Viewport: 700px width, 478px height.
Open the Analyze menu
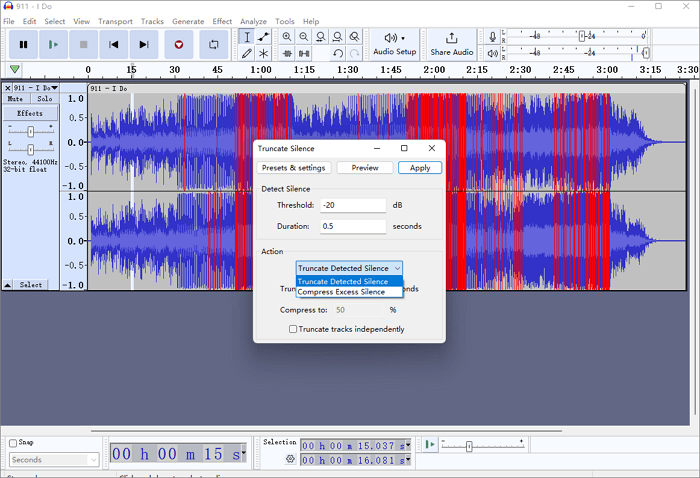254,21
